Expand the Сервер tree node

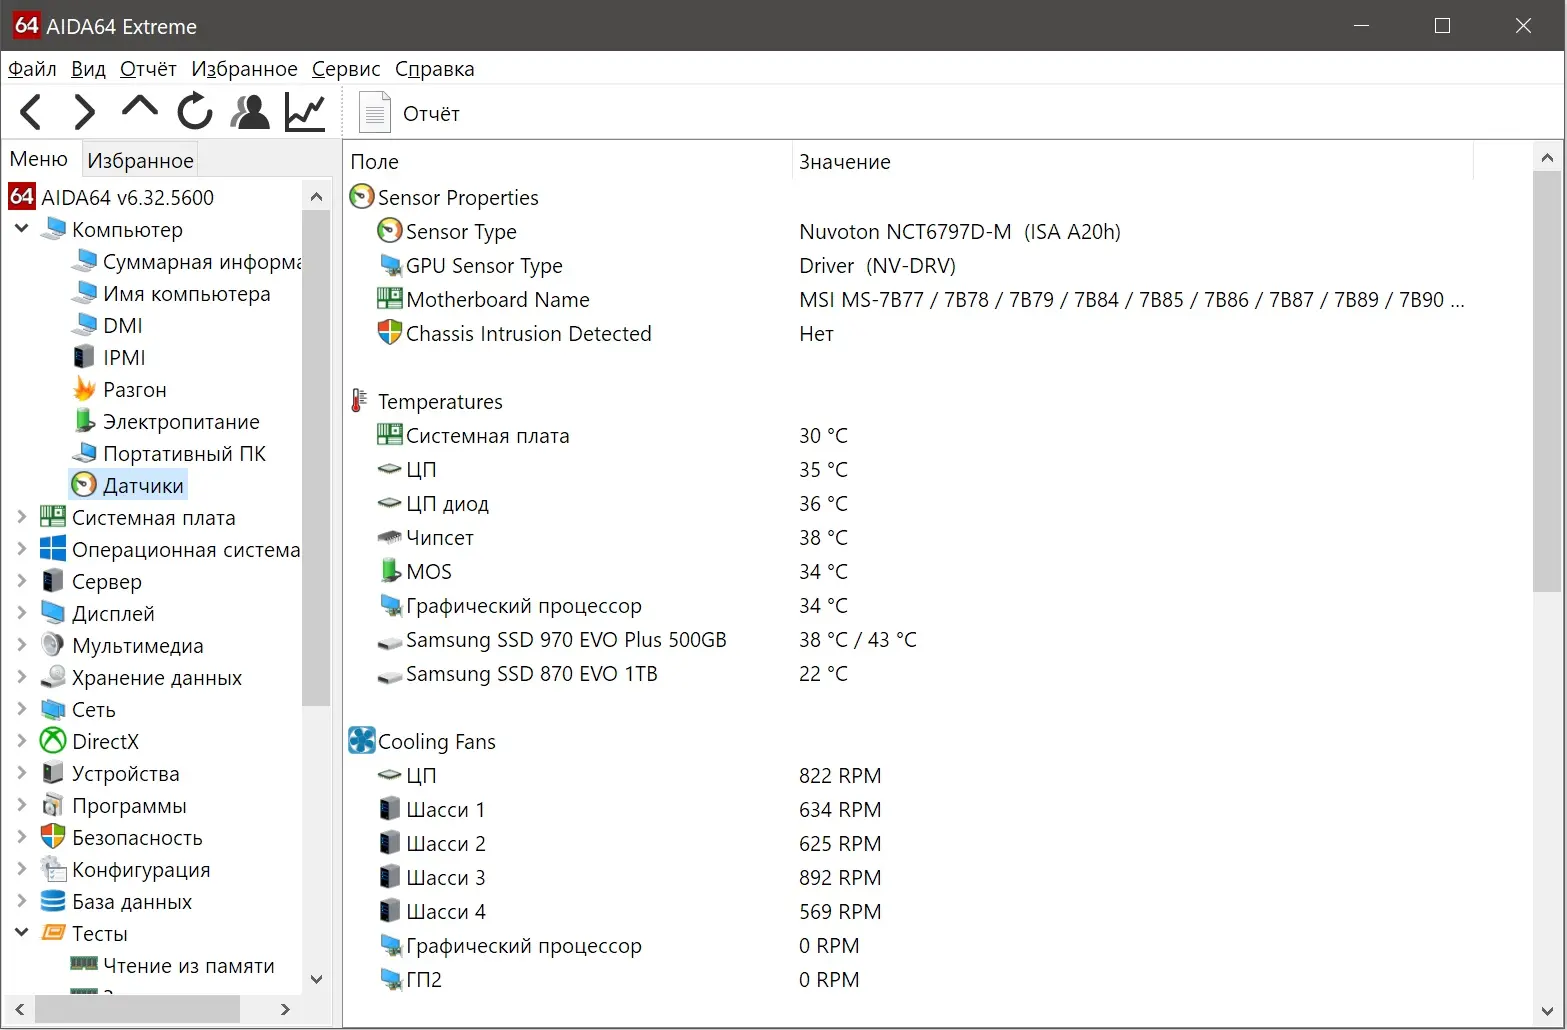point(21,581)
